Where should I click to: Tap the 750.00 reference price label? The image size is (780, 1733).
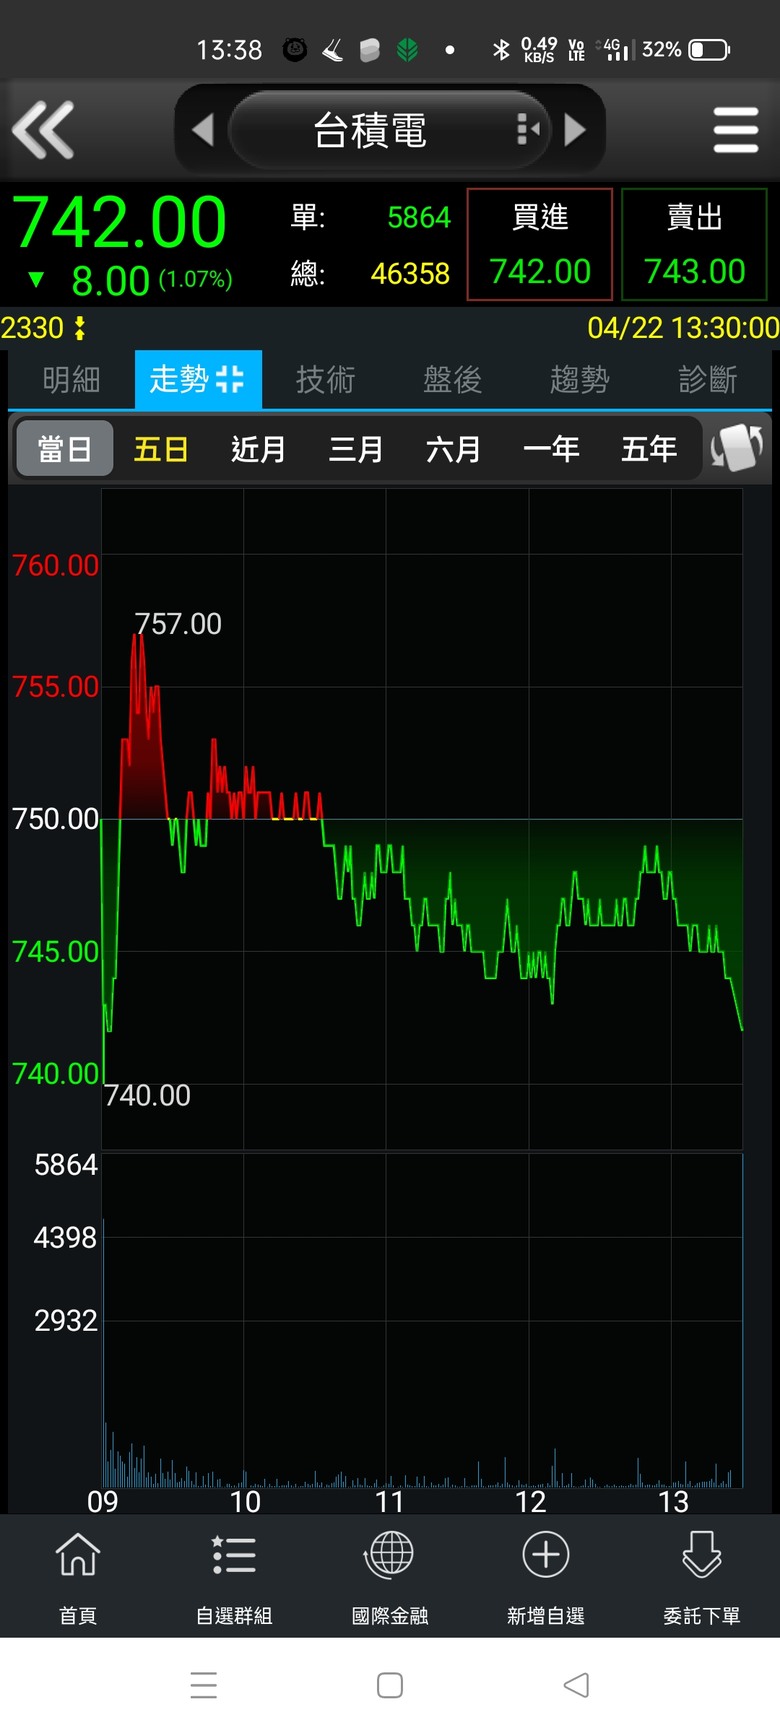pyautogui.click(x=55, y=819)
